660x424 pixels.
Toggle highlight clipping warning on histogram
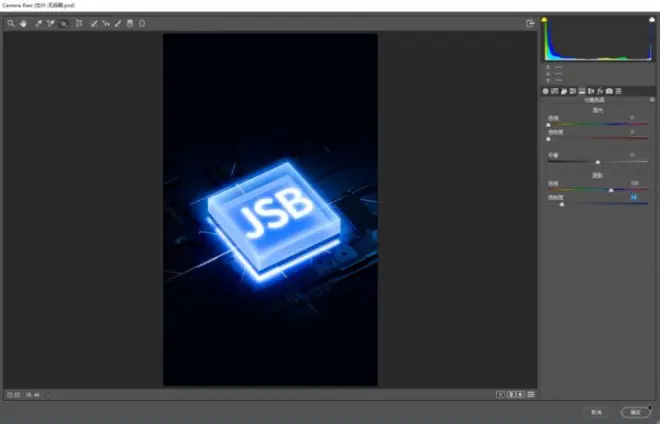tap(652, 20)
